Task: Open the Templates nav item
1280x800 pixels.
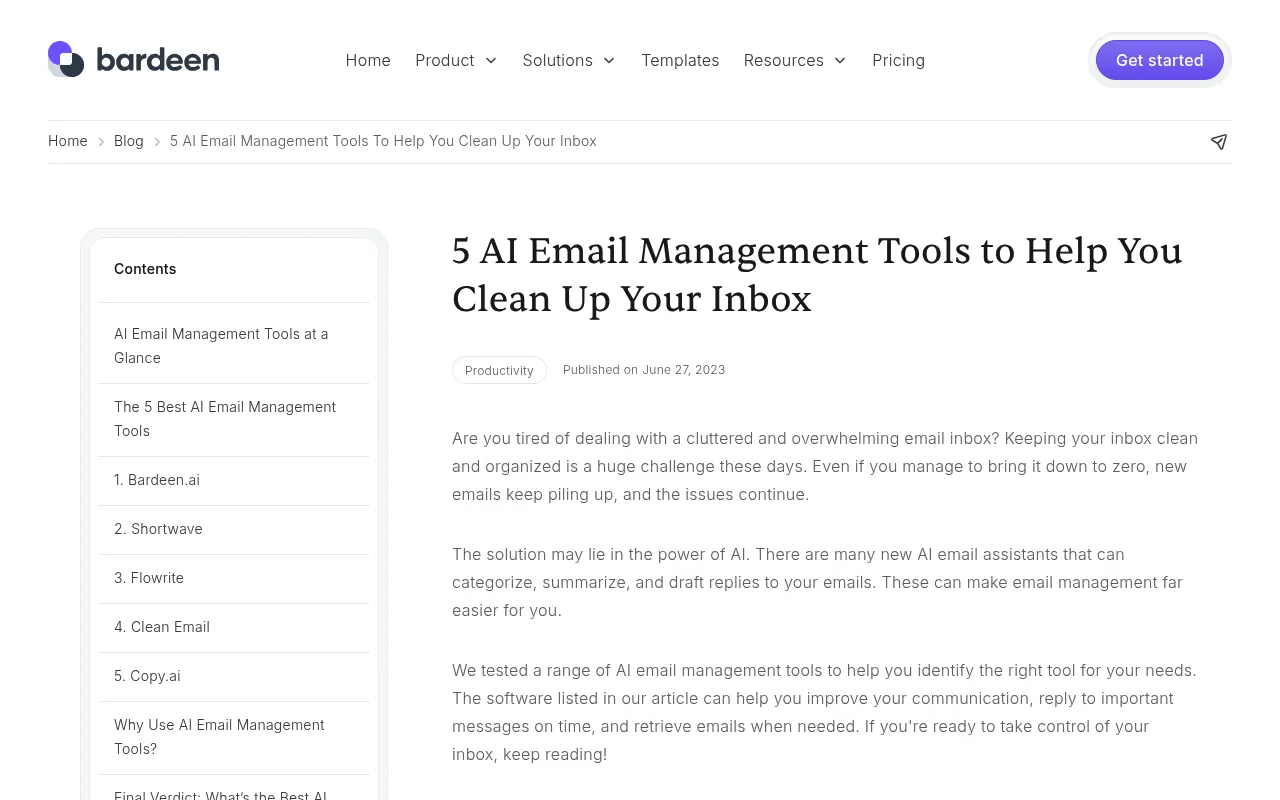Action: [680, 60]
